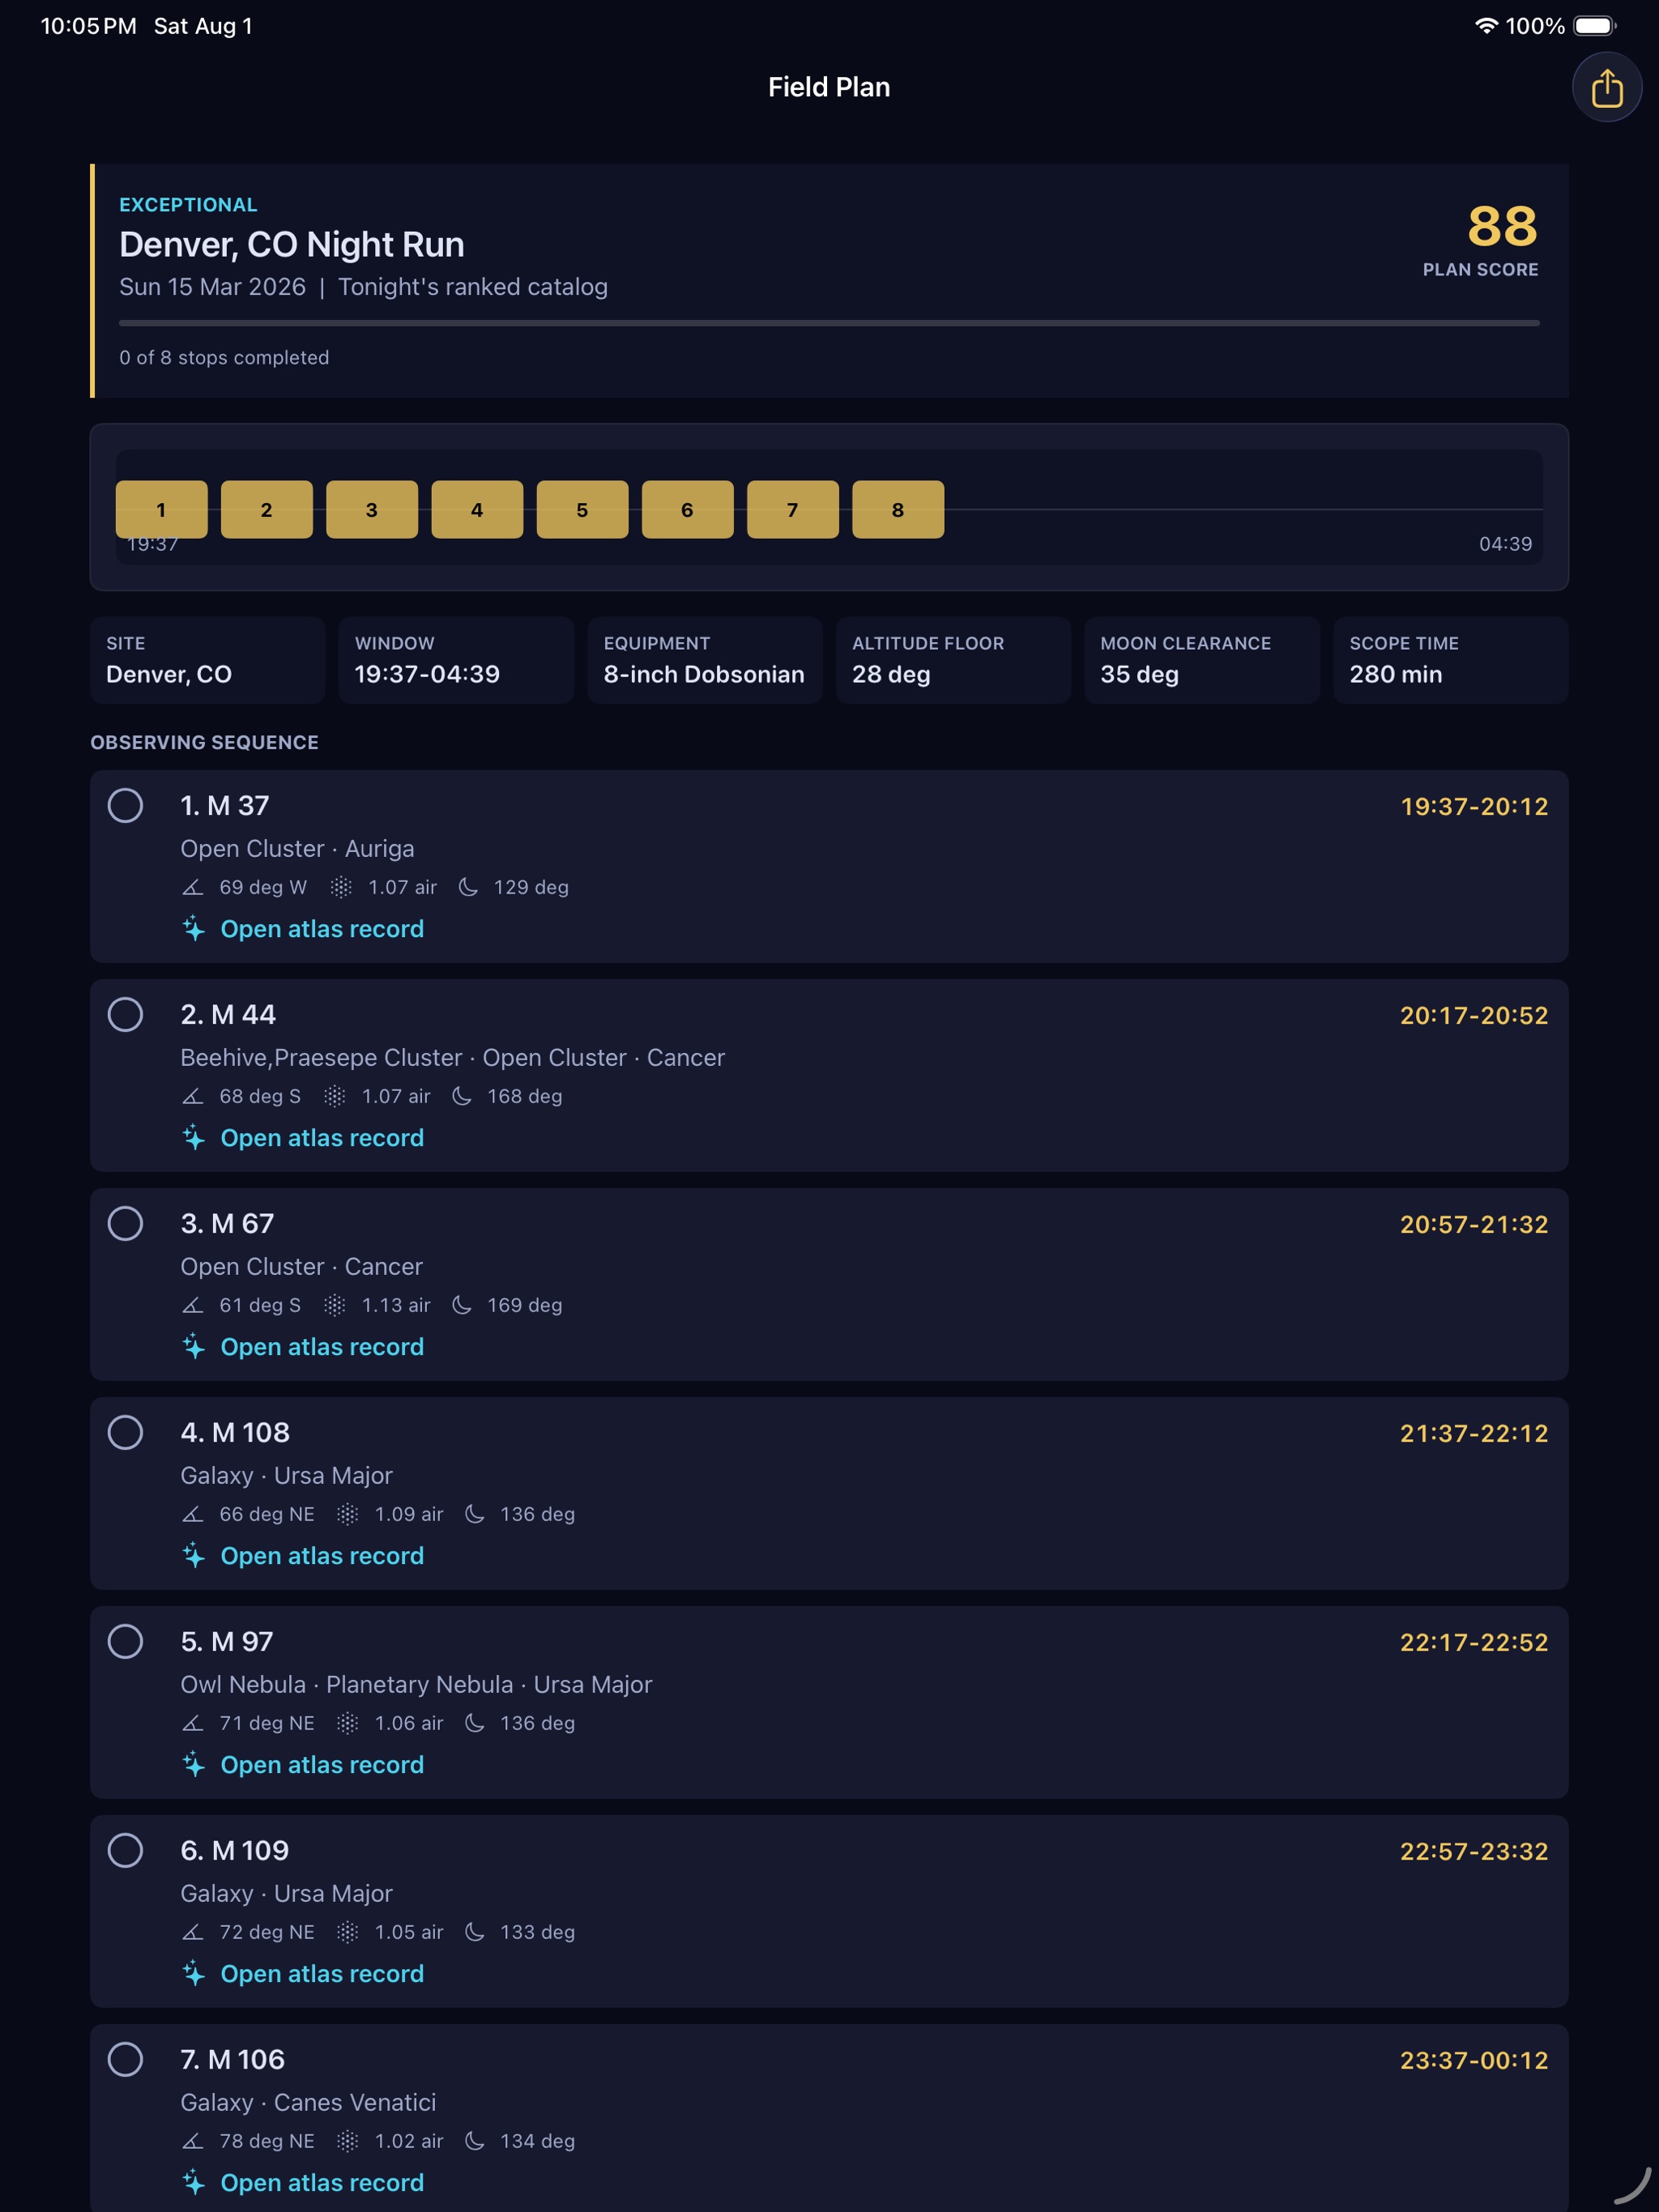Screen dimensions: 1659x2212
Task: Open atlas record for M 109
Action: pyautogui.click(x=303, y=1974)
